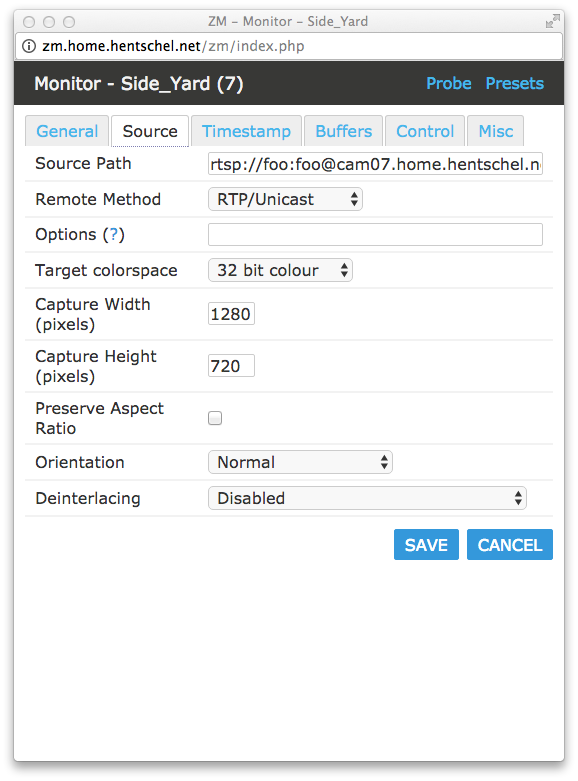Click the fullscreen arrows icon in title bar
578x781 pixels.
pyautogui.click(x=552, y=21)
